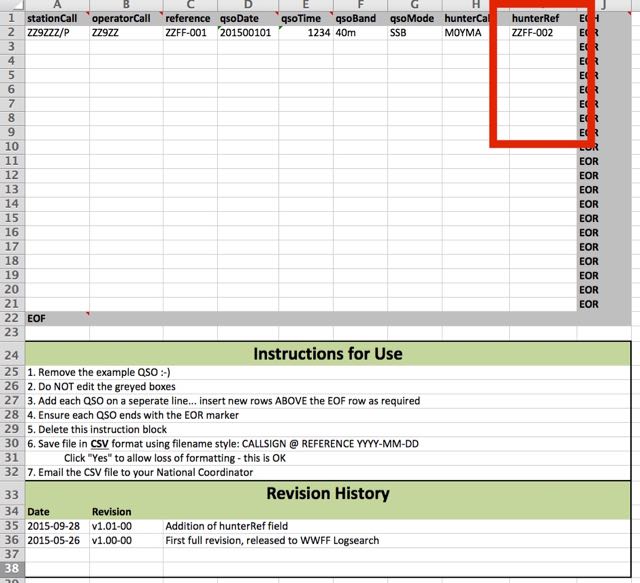Select column G header
This screenshot has height=583, width=640.
[x=413, y=5]
